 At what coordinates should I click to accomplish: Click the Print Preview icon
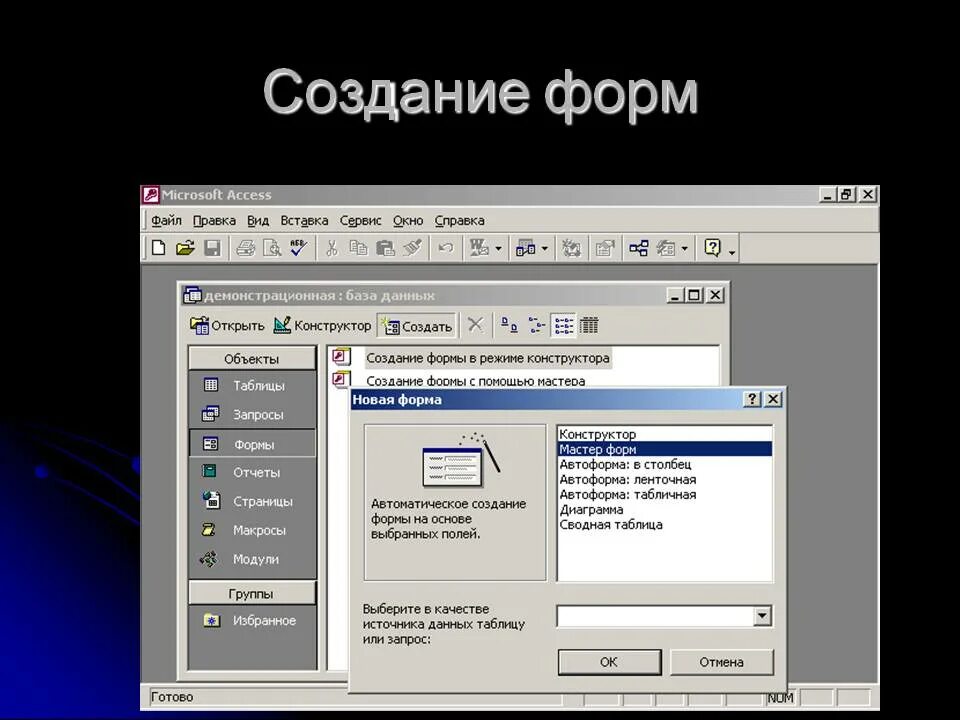272,248
